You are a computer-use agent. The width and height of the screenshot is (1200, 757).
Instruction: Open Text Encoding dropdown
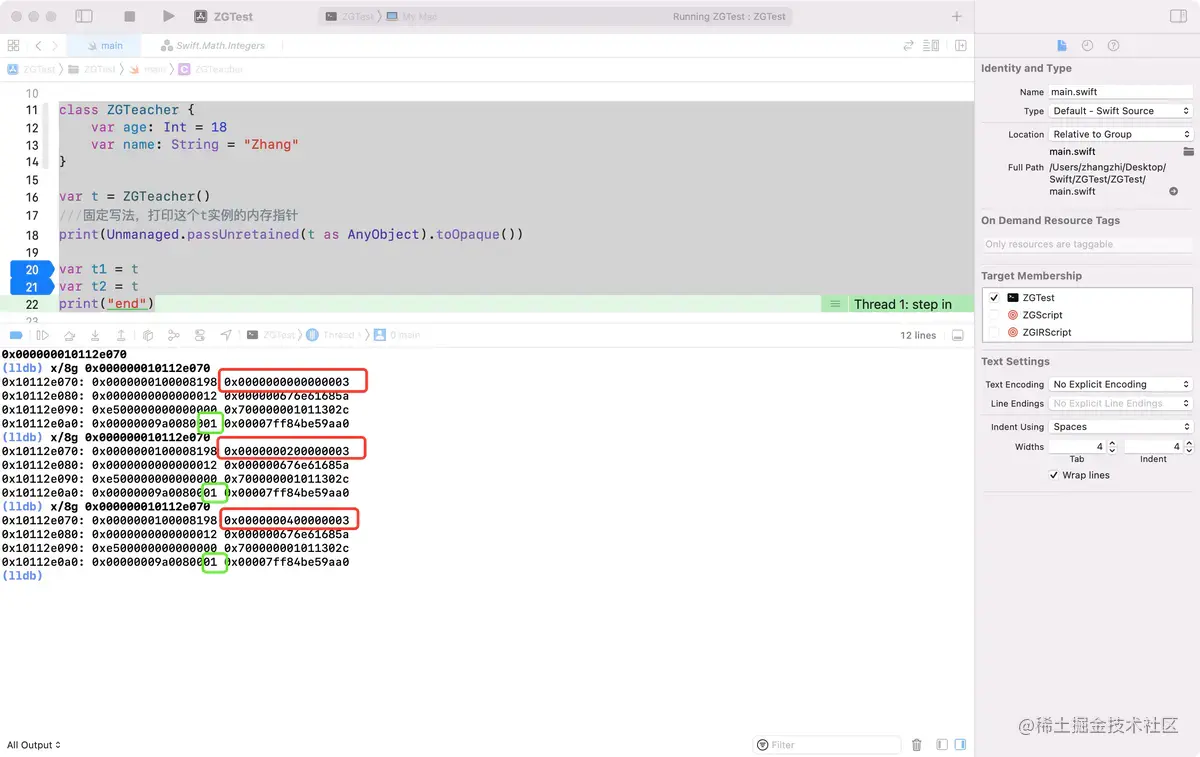pyautogui.click(x=1120, y=384)
